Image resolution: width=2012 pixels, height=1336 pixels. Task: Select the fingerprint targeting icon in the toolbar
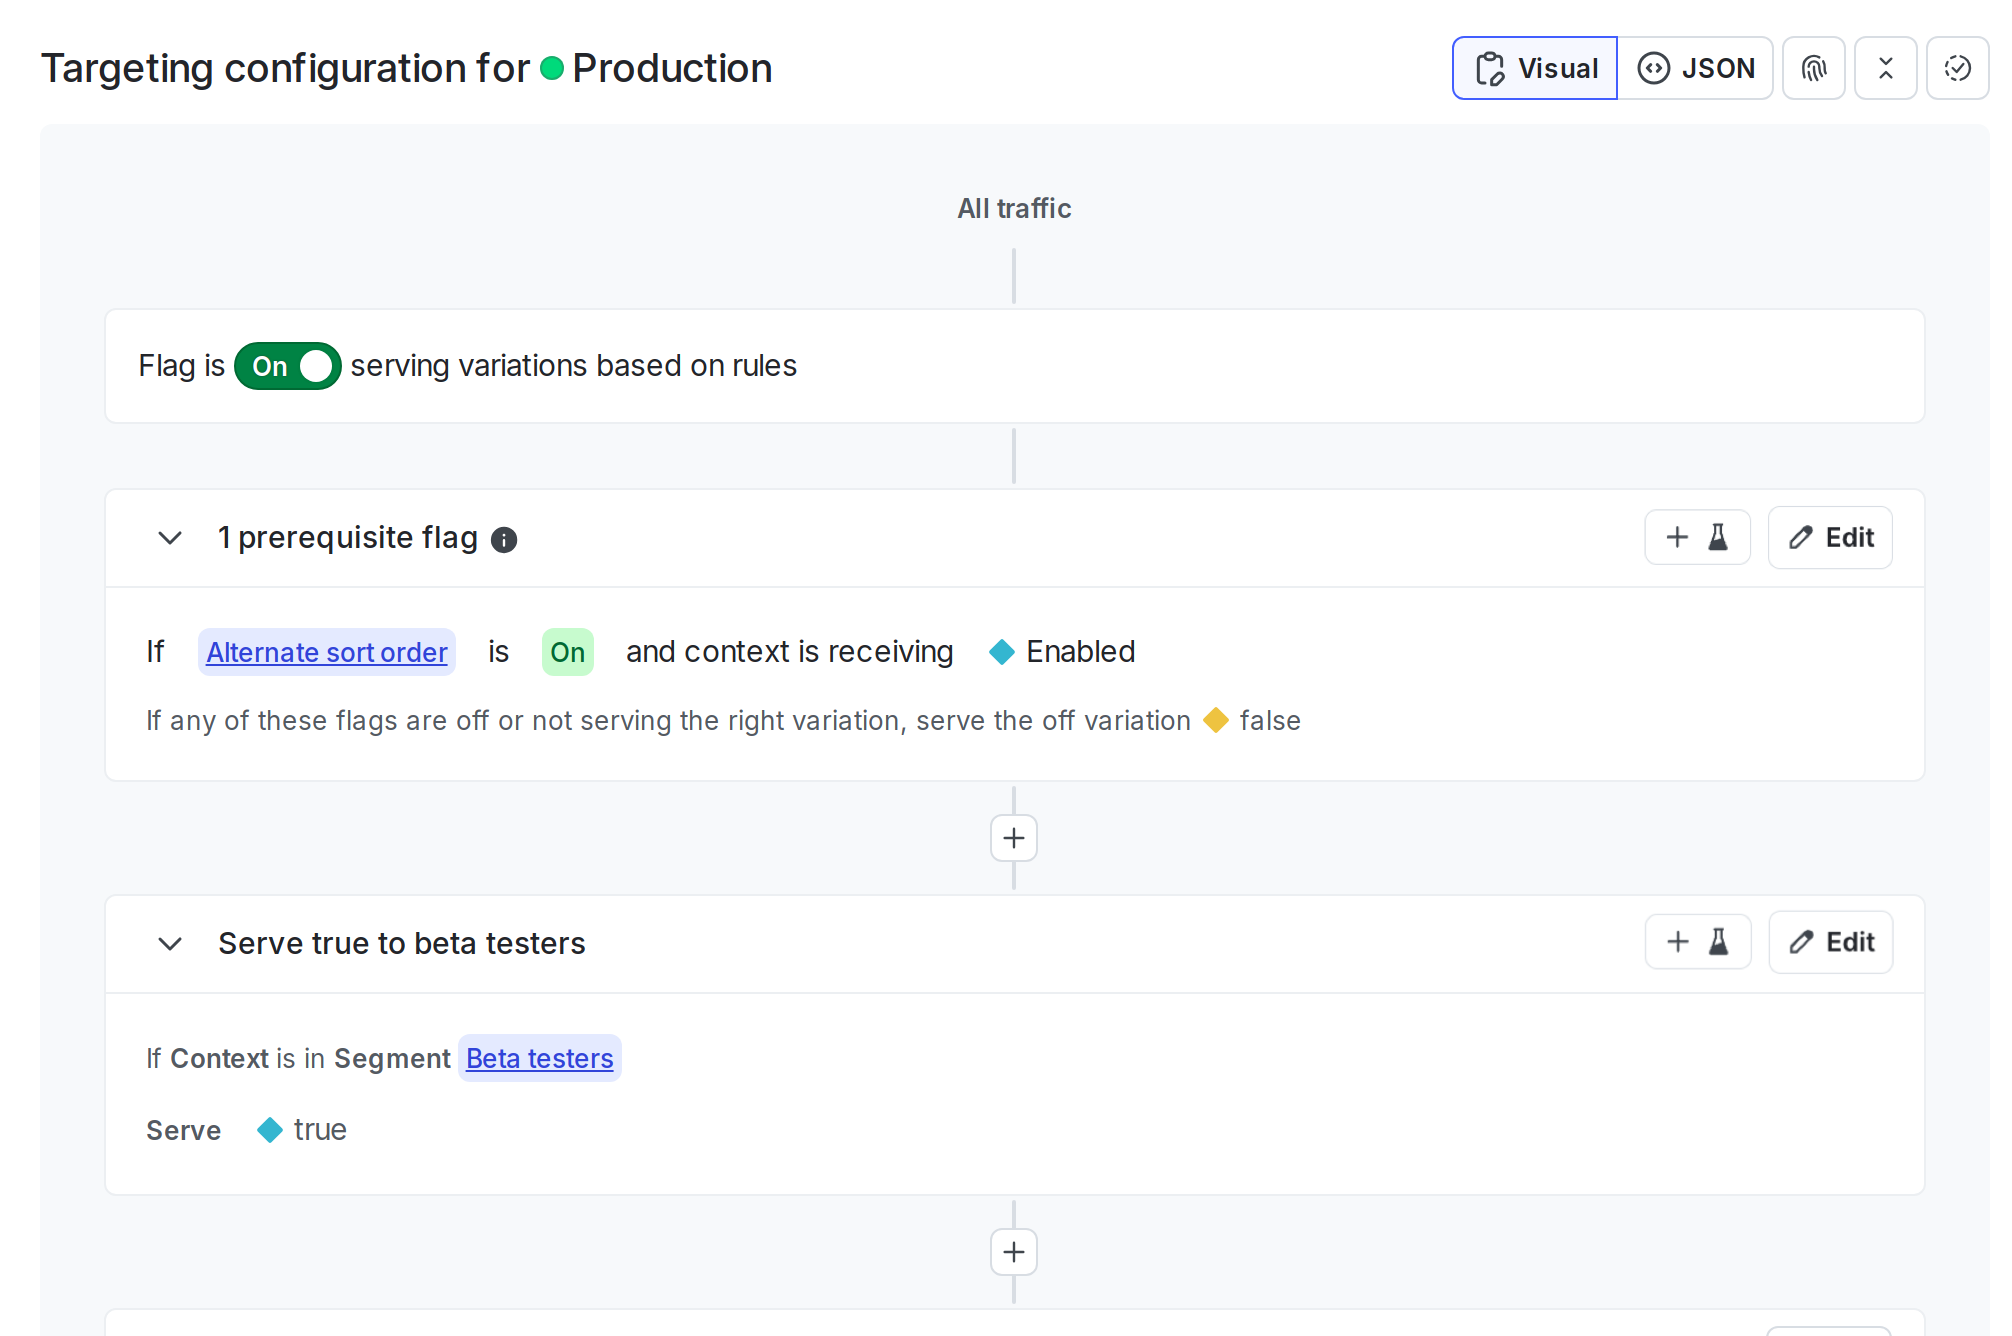(1814, 68)
